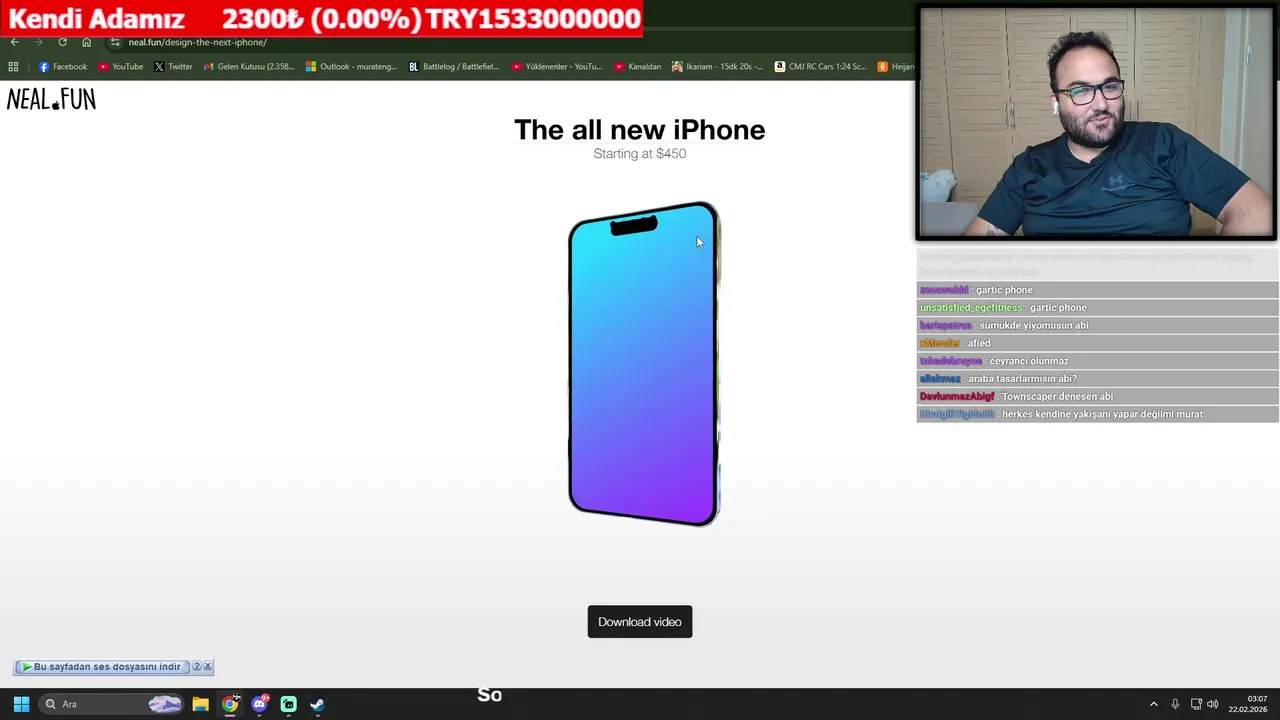Open the volume speaker tray icon
Screen dimensions: 1280x720
(x=1213, y=704)
